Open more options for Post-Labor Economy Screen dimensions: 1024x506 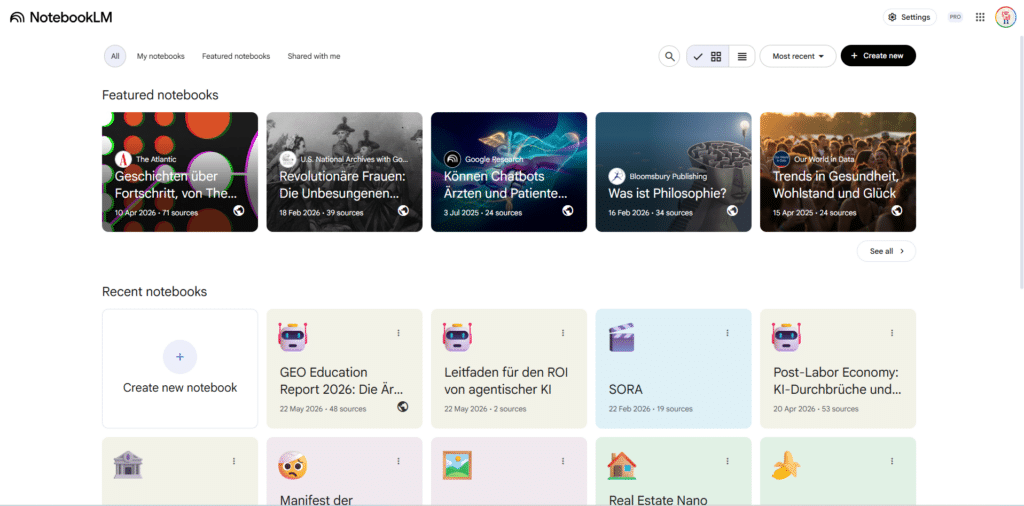click(892, 333)
